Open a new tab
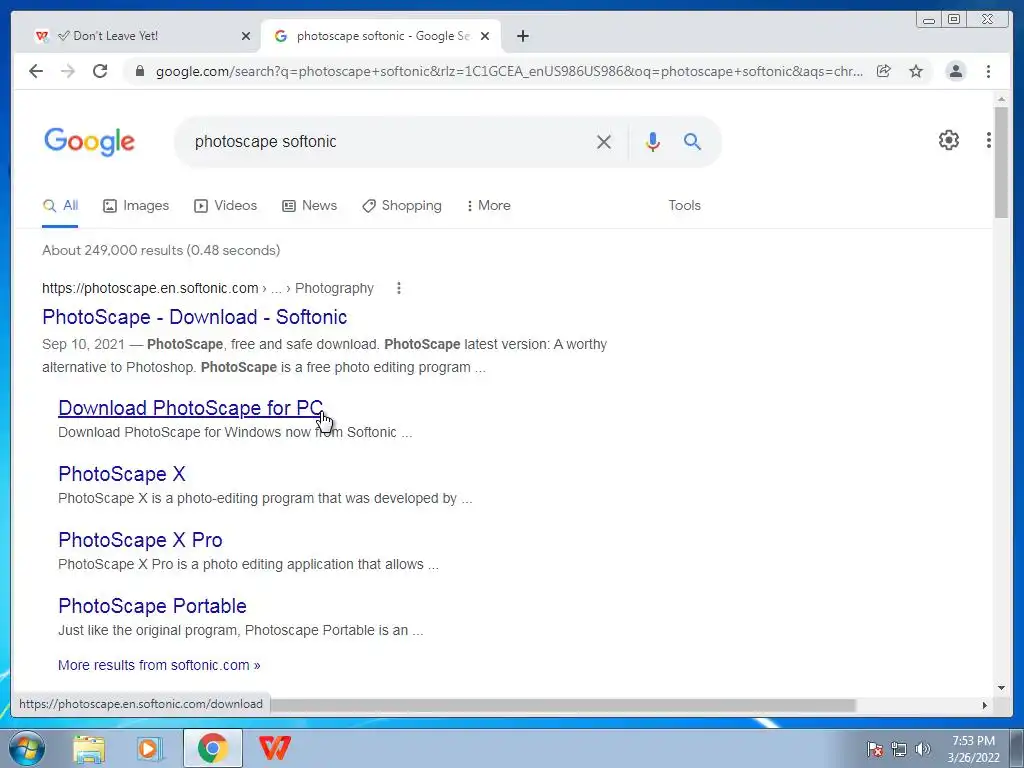 (522, 36)
